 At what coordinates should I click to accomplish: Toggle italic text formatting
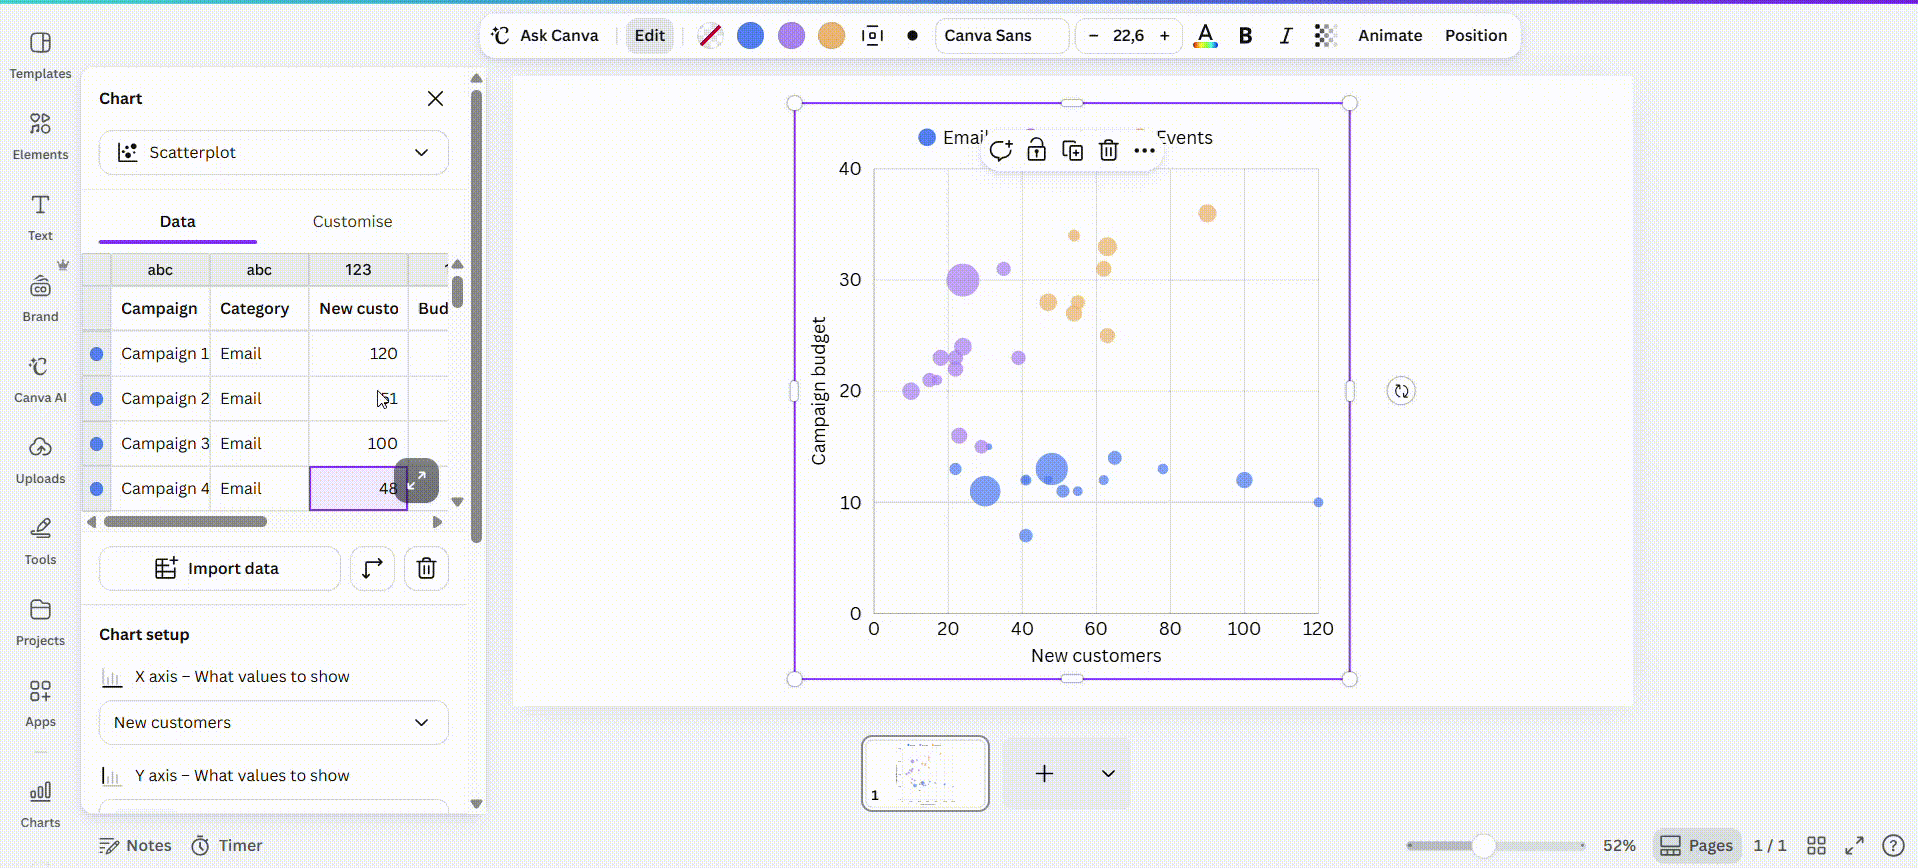[x=1285, y=35]
